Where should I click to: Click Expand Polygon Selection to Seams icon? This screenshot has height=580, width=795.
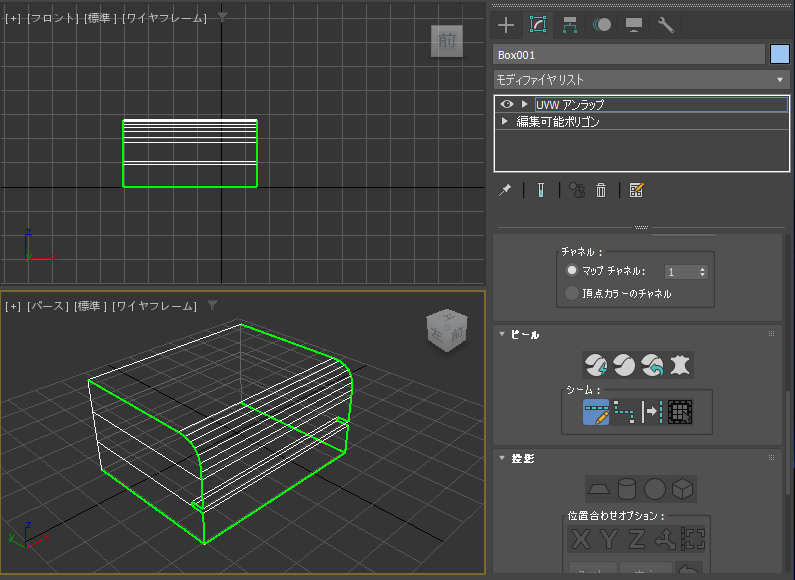[x=680, y=412]
